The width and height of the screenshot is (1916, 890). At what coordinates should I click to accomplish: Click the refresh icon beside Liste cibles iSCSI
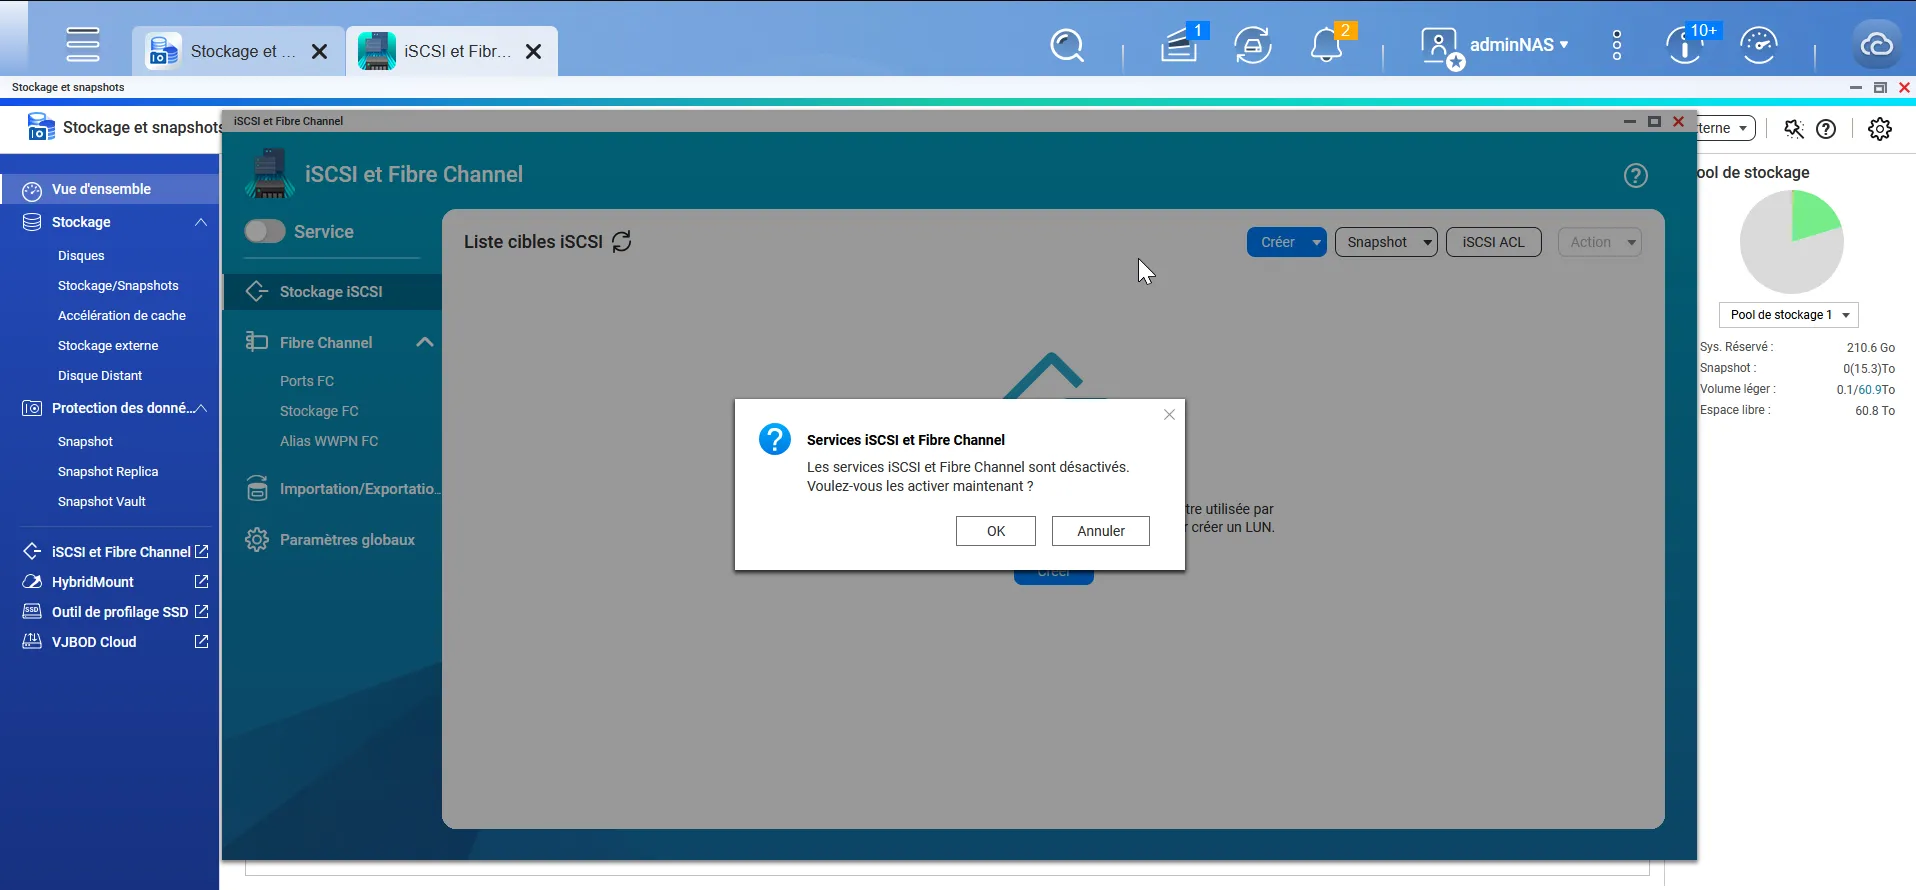[x=622, y=242]
